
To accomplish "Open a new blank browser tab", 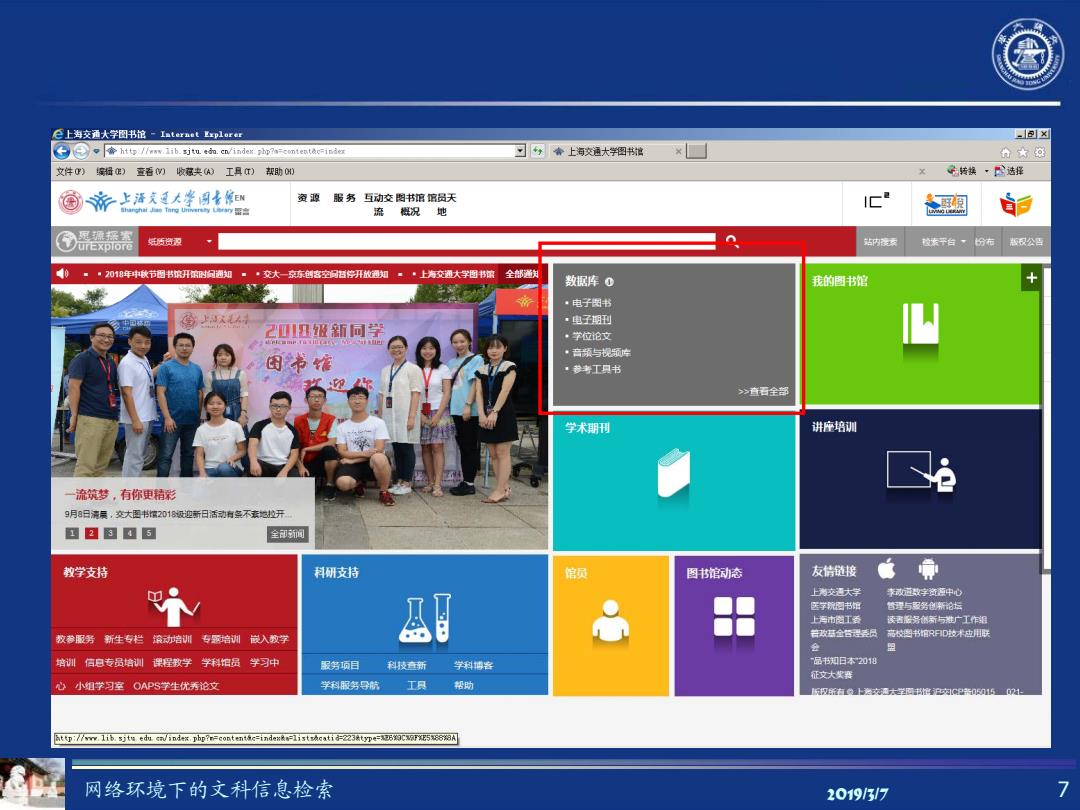I will point(696,151).
